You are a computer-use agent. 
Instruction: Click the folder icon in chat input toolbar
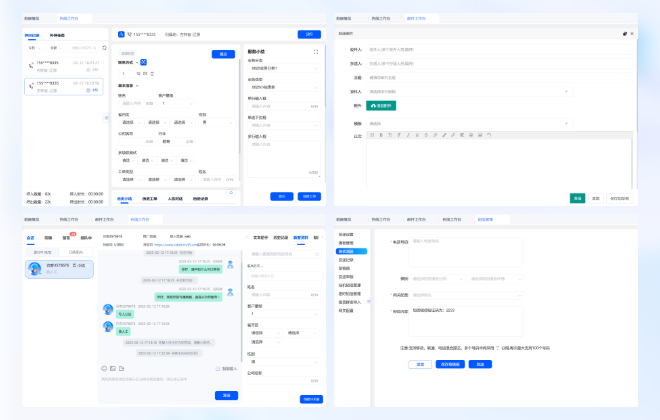pos(120,368)
